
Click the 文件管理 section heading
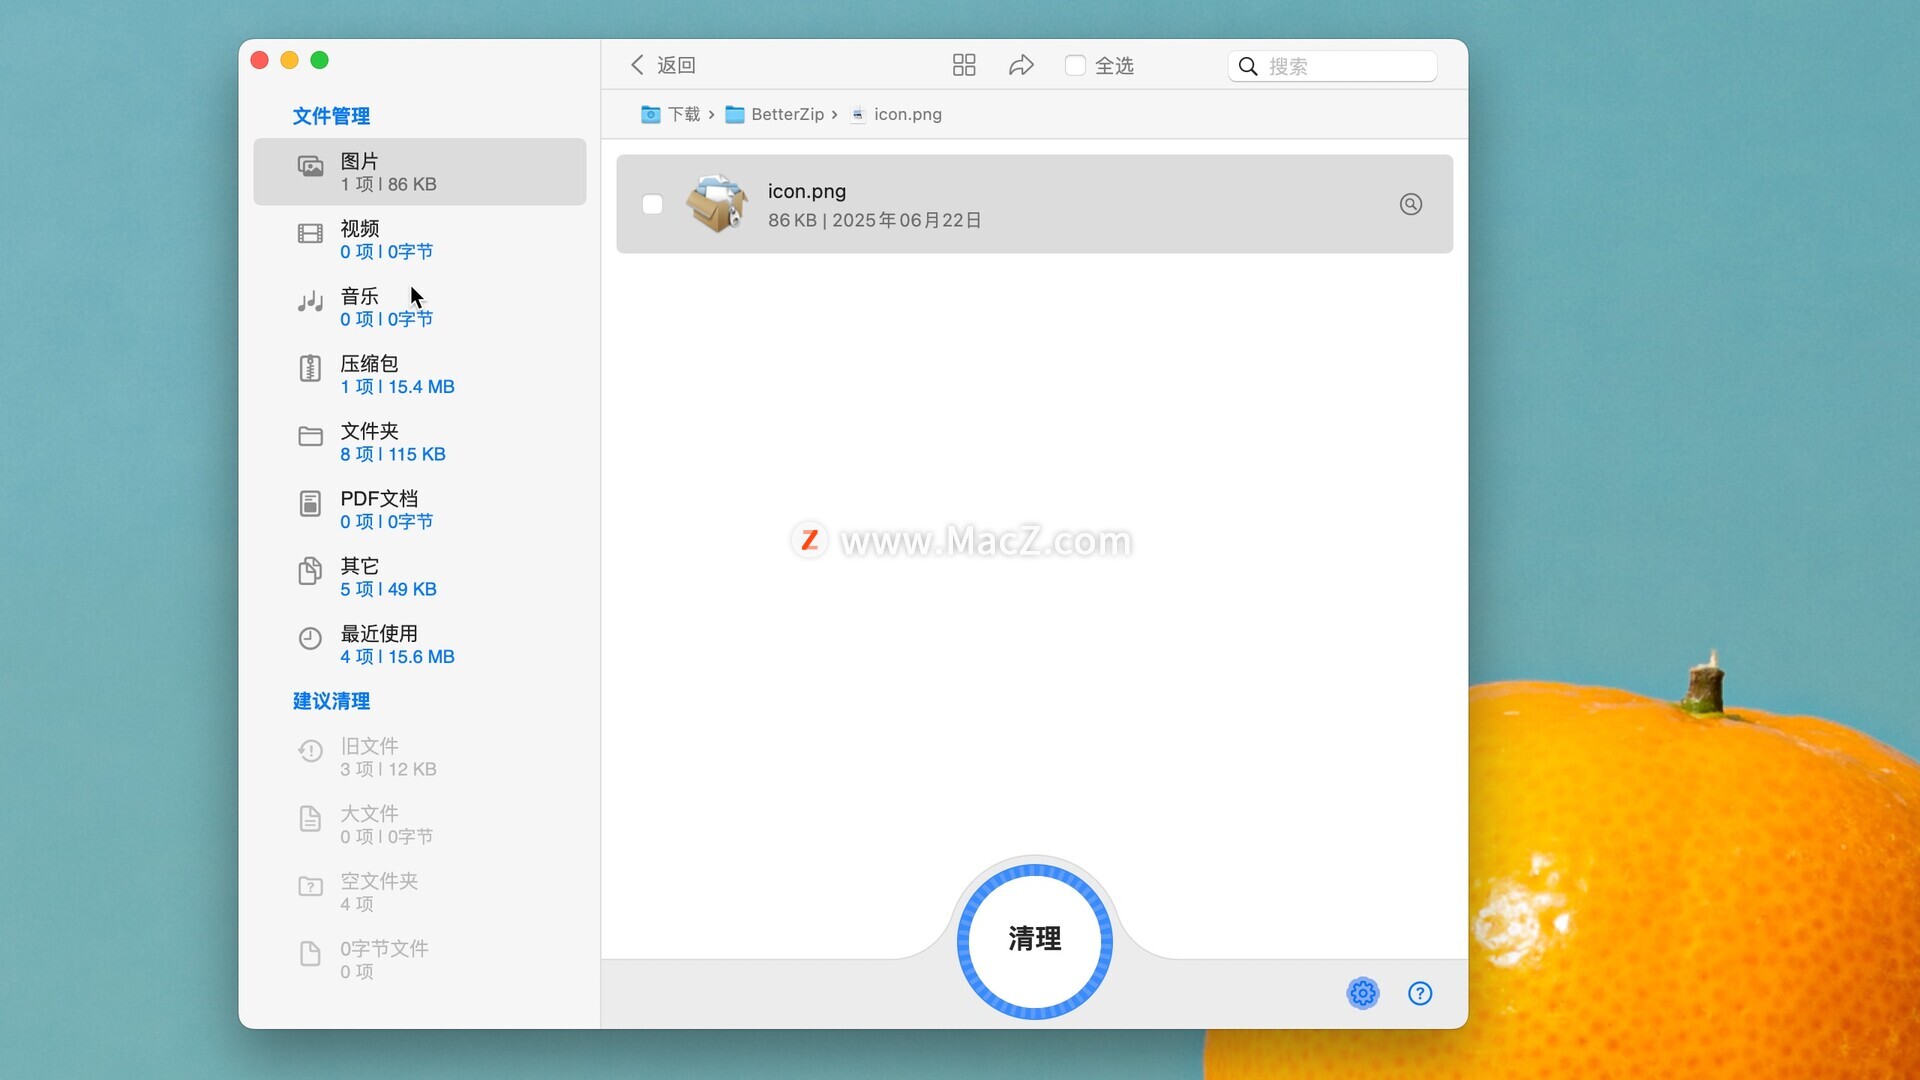(331, 116)
